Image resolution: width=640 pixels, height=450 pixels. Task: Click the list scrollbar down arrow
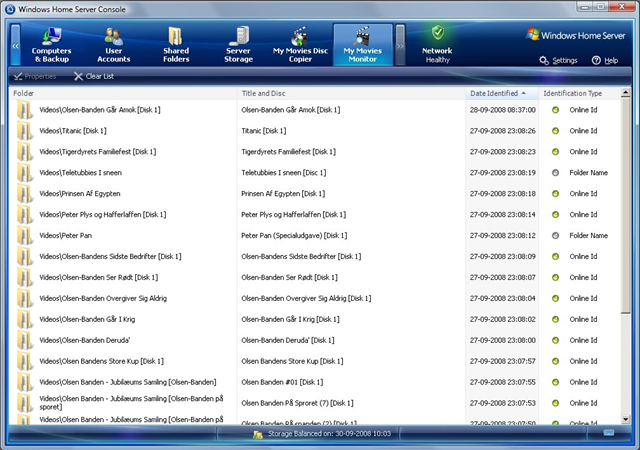pyautogui.click(x=625, y=419)
